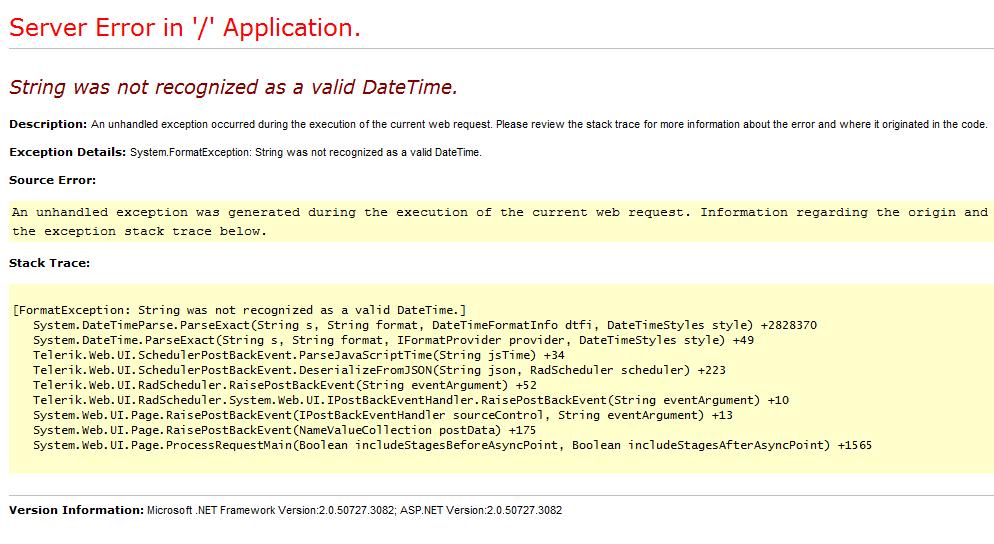Click the ProcessRequestMain +1565 stack trace line
Image resolution: width=994 pixels, height=544 pixels.
[x=452, y=445]
